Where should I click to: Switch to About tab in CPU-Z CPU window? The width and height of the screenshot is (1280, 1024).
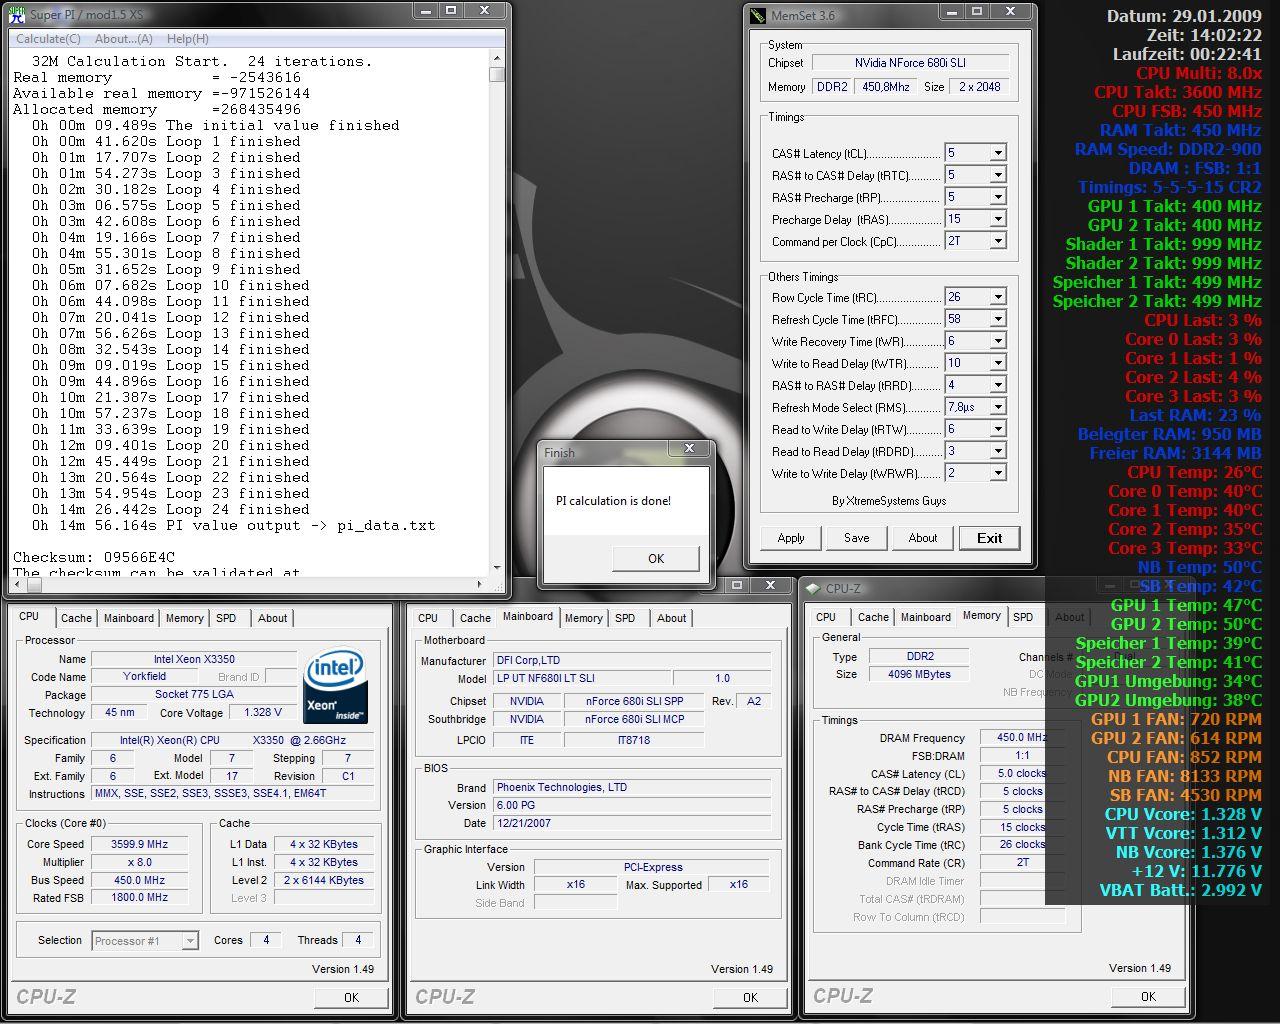click(272, 618)
